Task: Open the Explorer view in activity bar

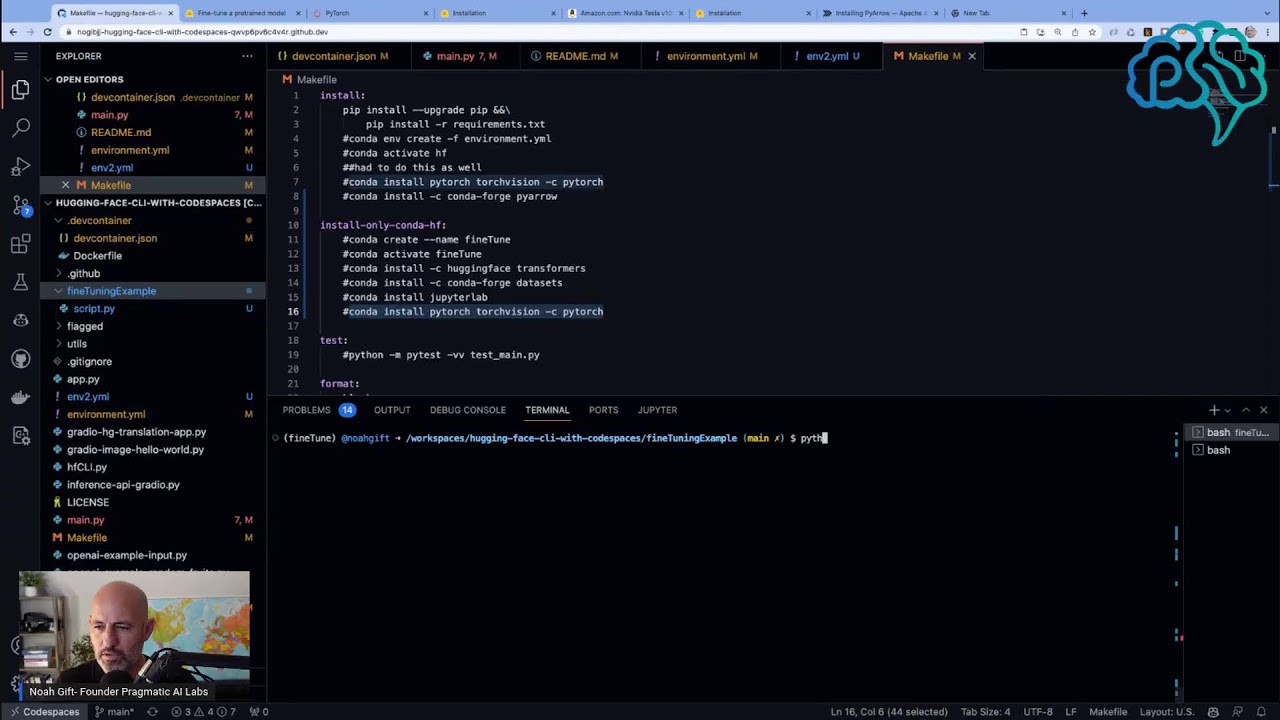Action: click(21, 90)
